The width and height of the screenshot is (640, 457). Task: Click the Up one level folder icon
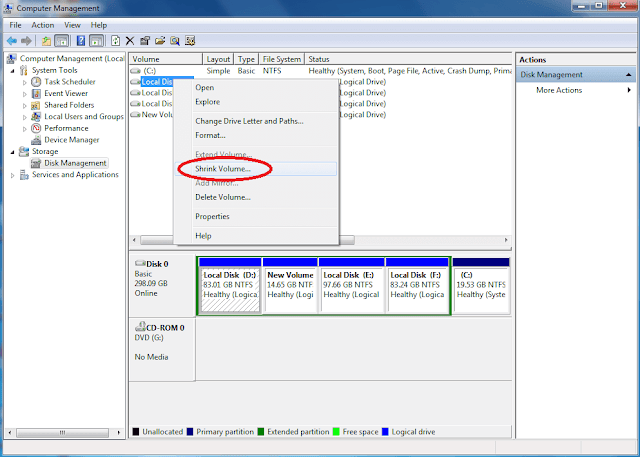46,41
